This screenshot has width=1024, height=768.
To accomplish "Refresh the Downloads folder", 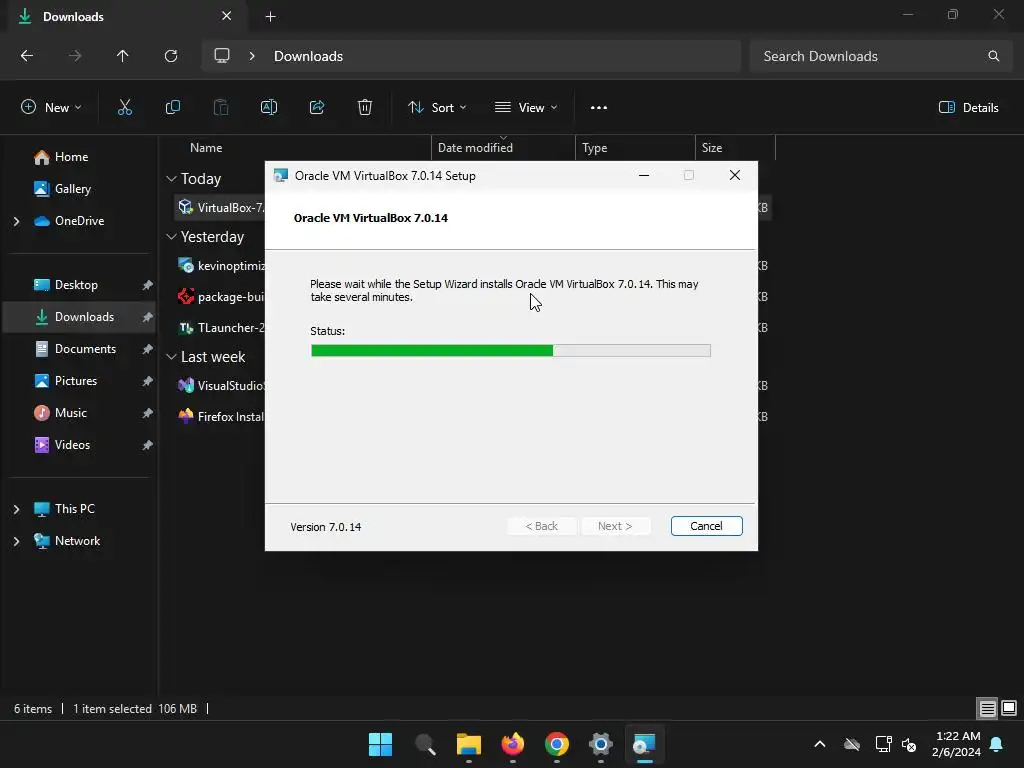I will [x=171, y=56].
